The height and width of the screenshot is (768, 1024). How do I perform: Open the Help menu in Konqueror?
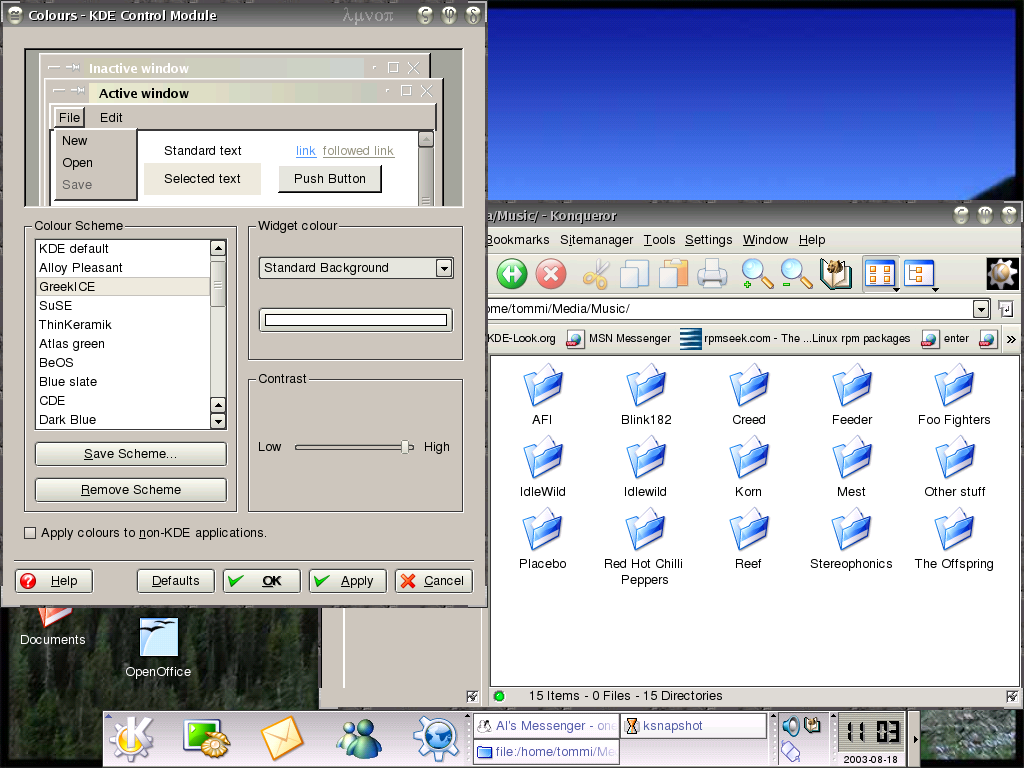pos(812,240)
